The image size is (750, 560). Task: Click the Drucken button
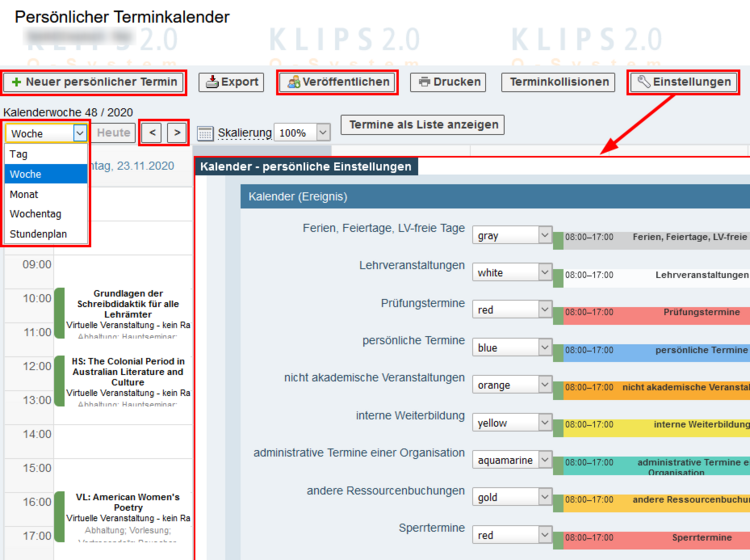click(448, 82)
